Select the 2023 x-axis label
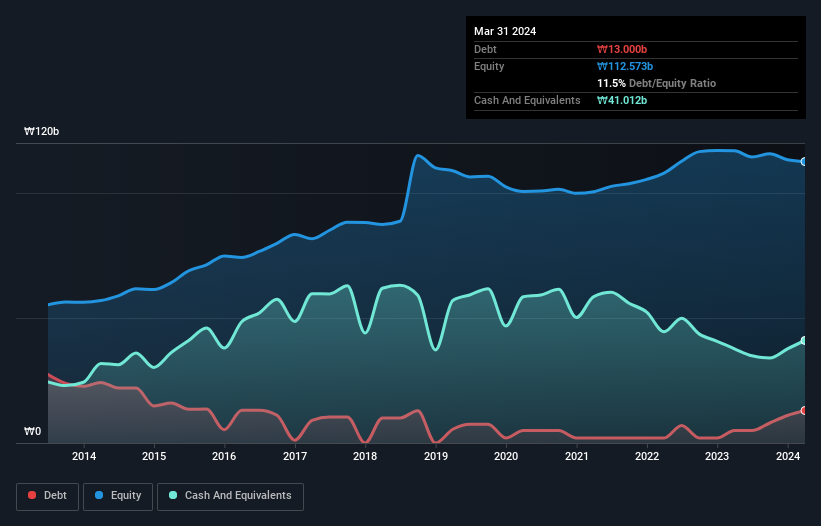Screen dimensions: 821x526 tap(717, 456)
